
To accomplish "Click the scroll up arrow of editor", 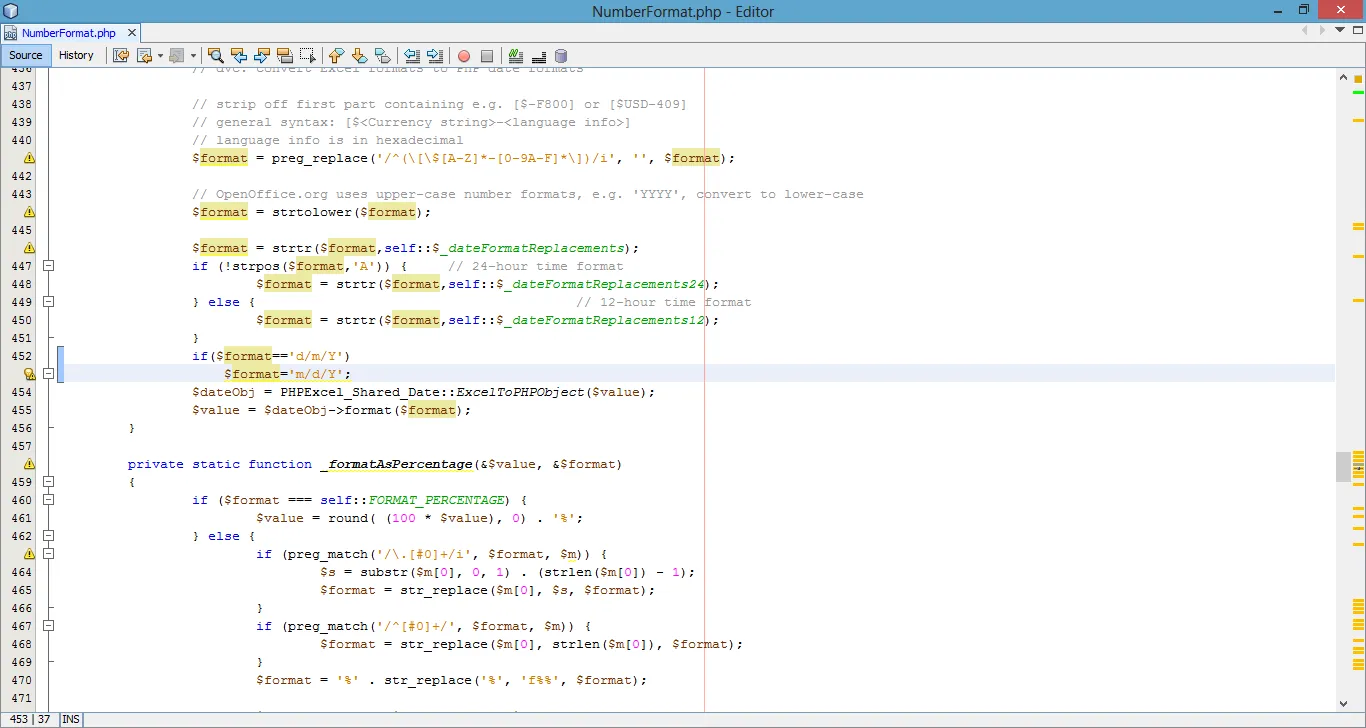I will pos(1342,77).
